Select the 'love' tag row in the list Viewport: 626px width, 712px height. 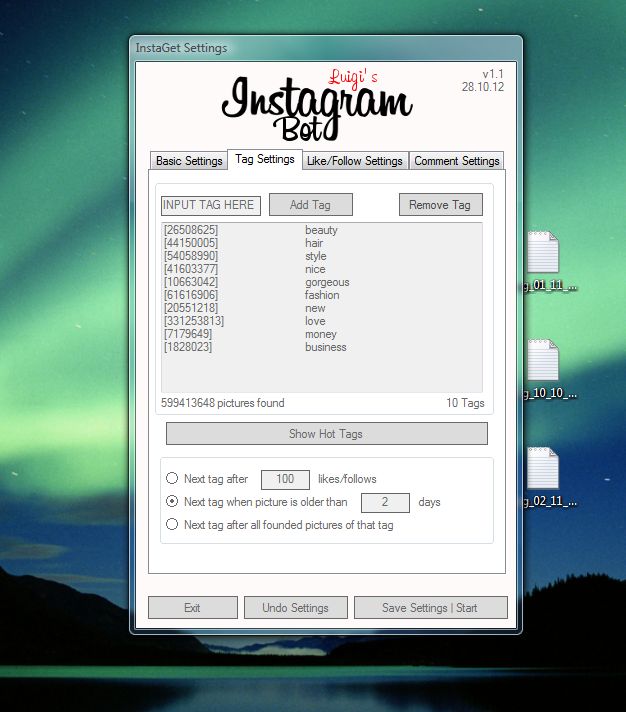(315, 321)
